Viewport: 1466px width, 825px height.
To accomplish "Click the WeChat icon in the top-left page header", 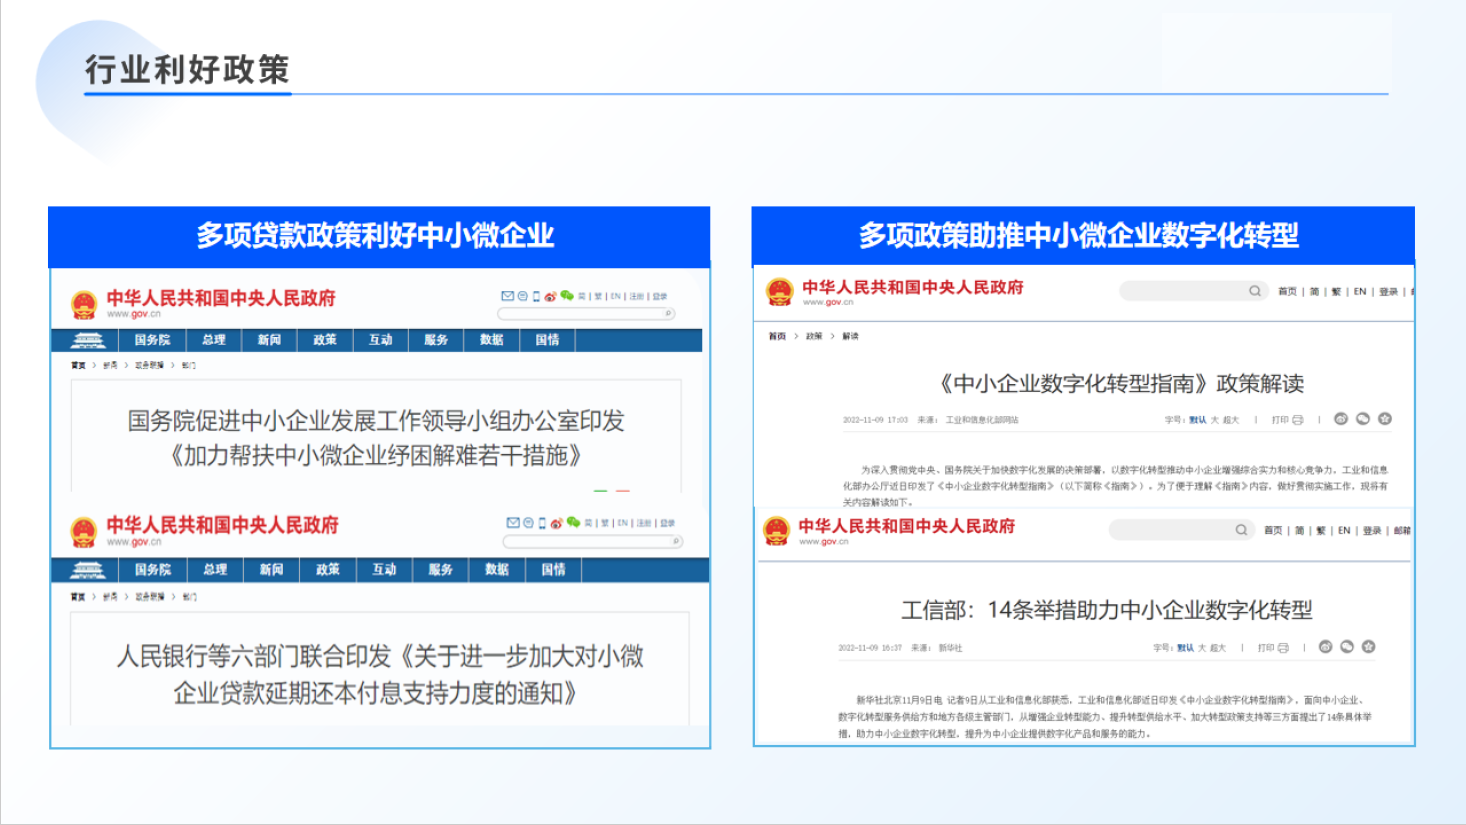I will (x=567, y=296).
